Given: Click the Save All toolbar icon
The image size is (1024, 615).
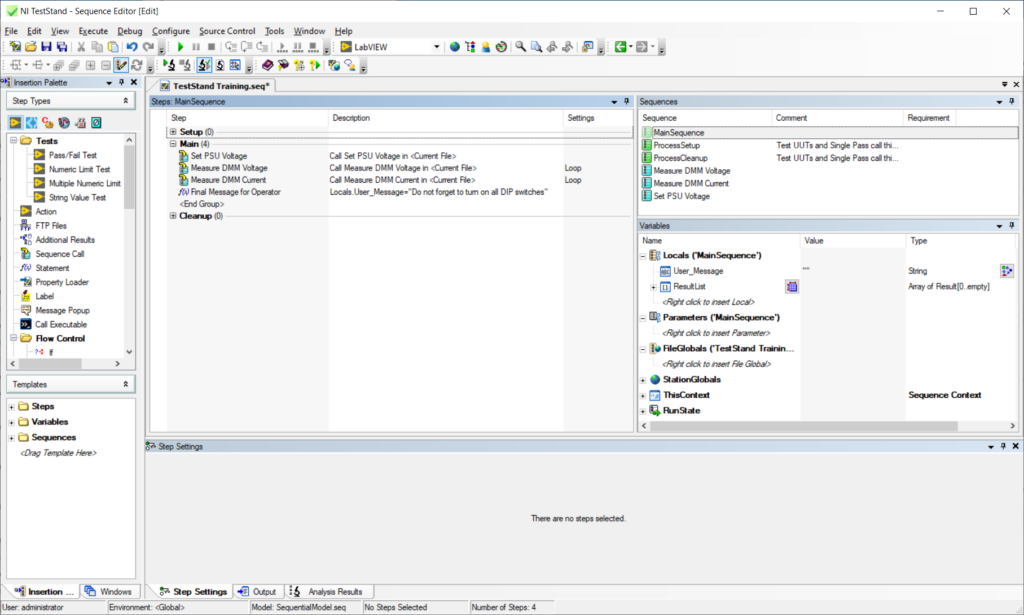Looking at the screenshot, I should coord(62,47).
